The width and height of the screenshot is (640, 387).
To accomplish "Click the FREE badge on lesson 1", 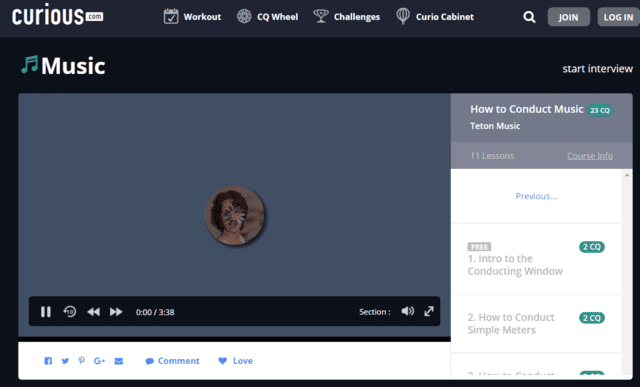I will coord(479,247).
